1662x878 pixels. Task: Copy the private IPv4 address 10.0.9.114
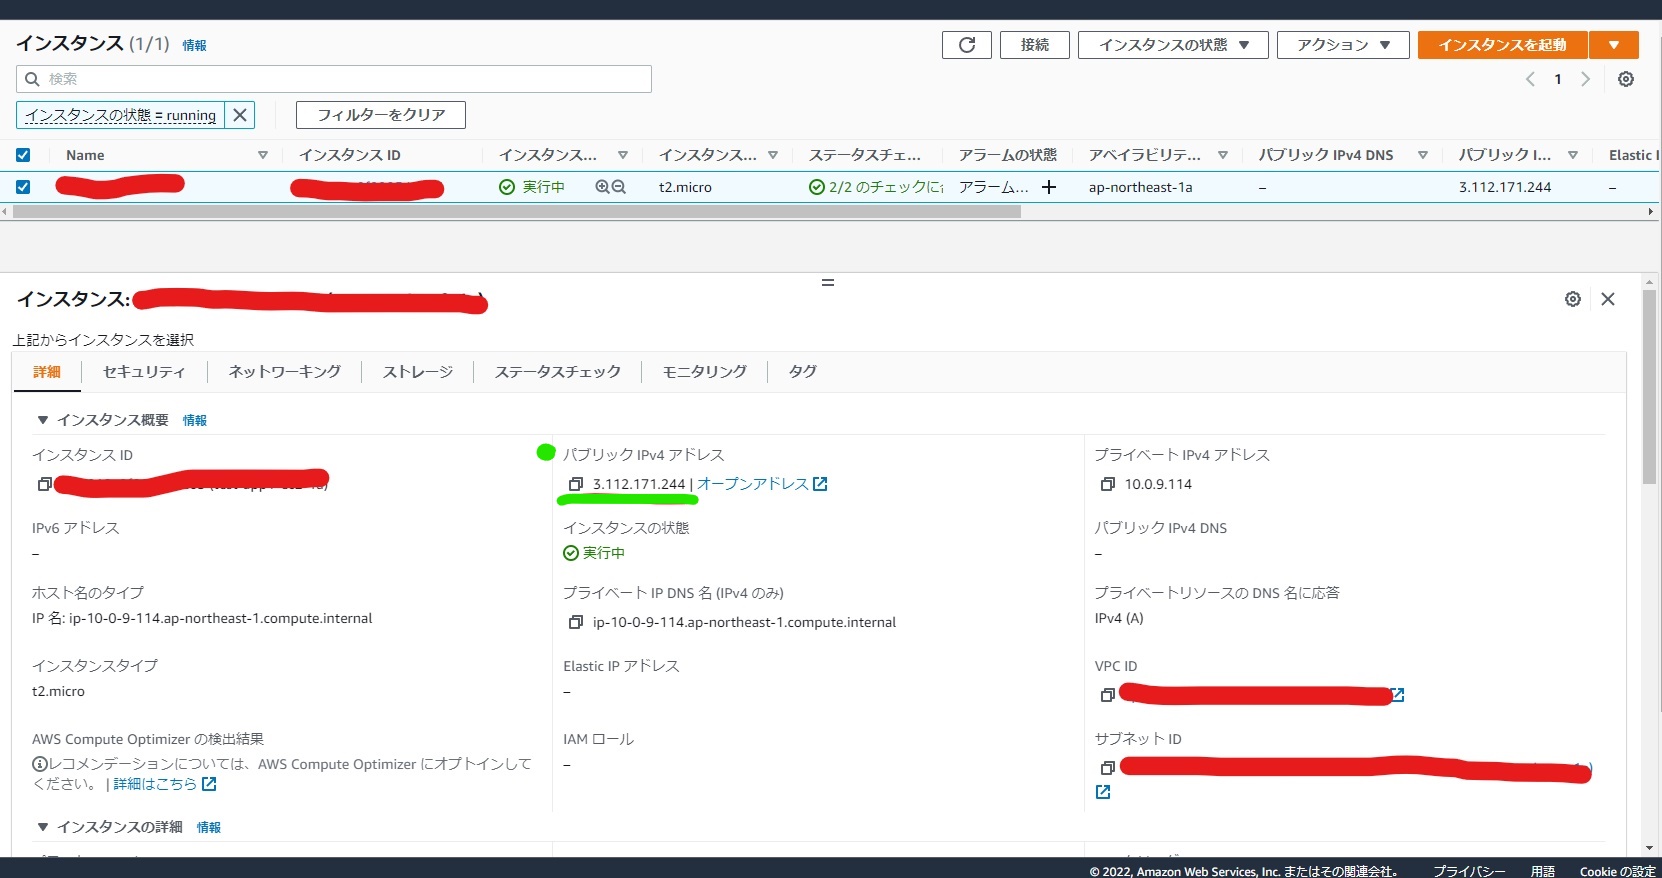coord(1107,484)
